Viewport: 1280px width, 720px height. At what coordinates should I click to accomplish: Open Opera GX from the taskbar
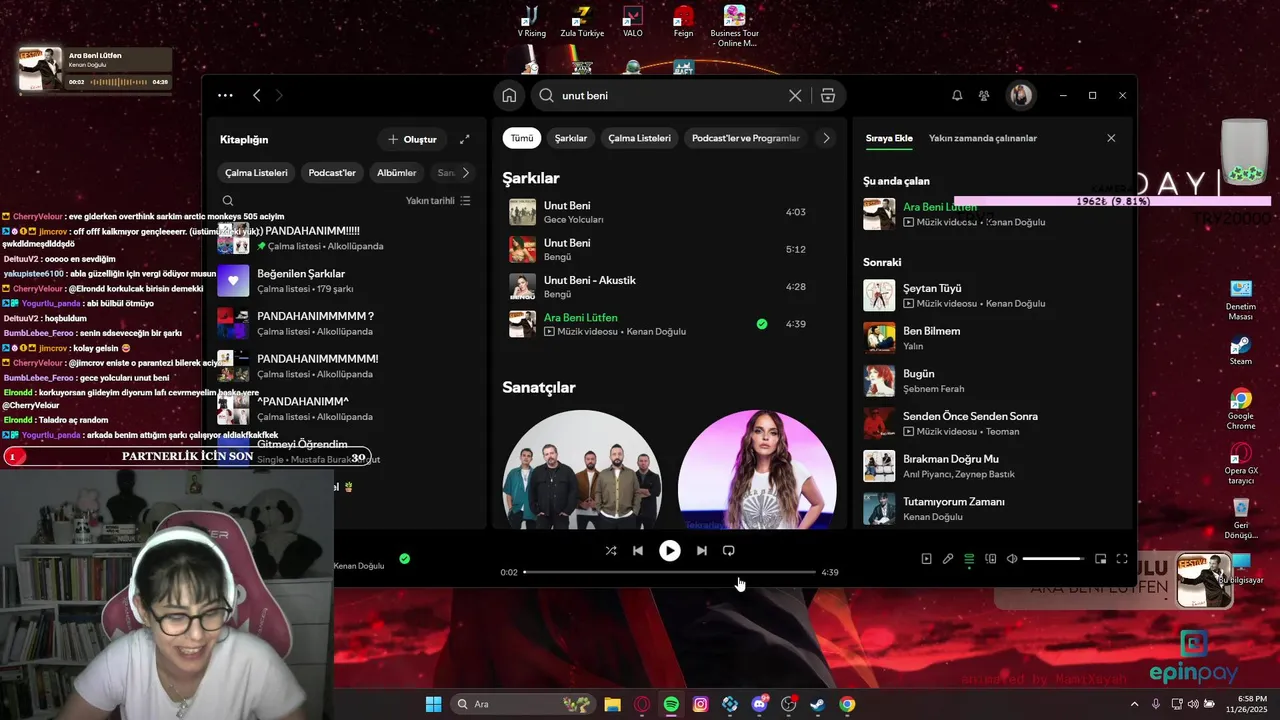pyautogui.click(x=642, y=704)
